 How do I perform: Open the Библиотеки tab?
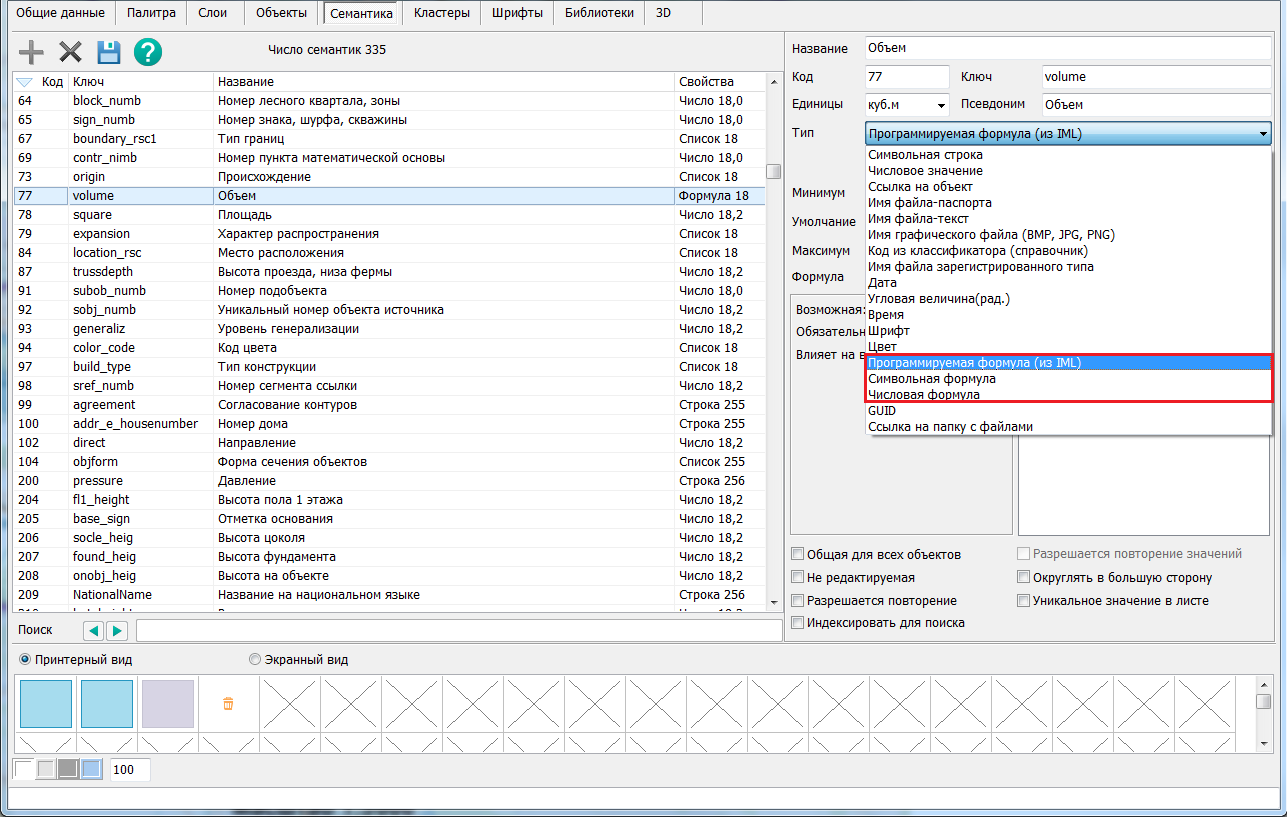[599, 13]
